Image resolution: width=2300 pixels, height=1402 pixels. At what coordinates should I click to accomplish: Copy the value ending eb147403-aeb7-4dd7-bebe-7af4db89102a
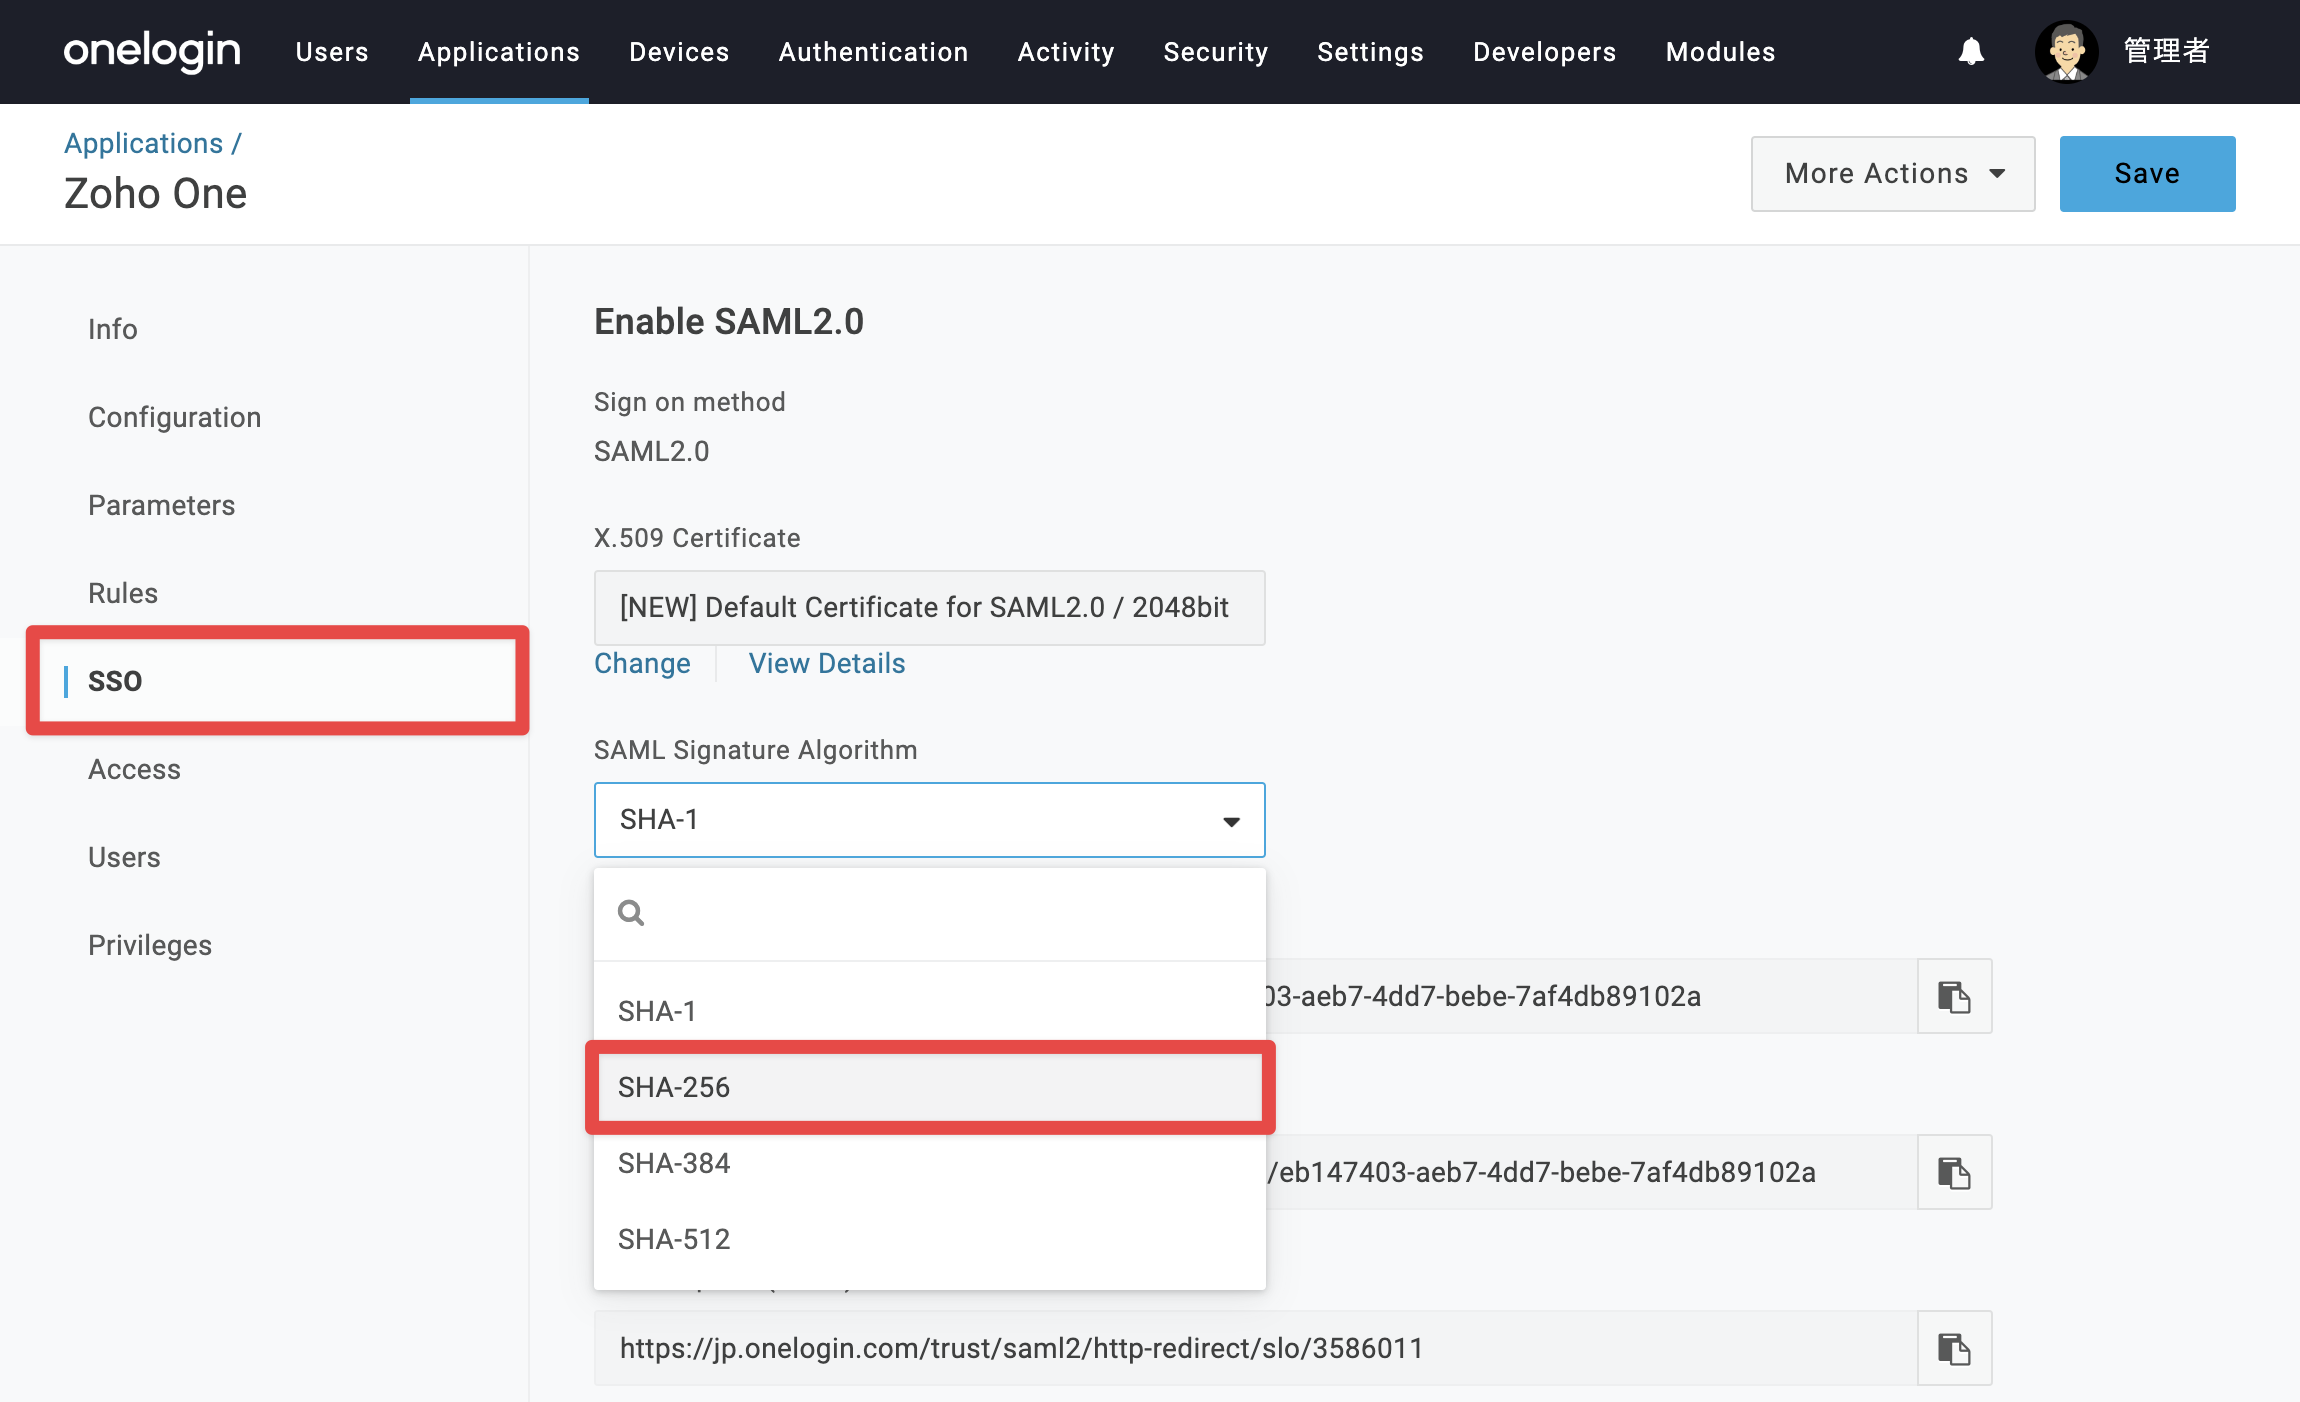1954,1172
